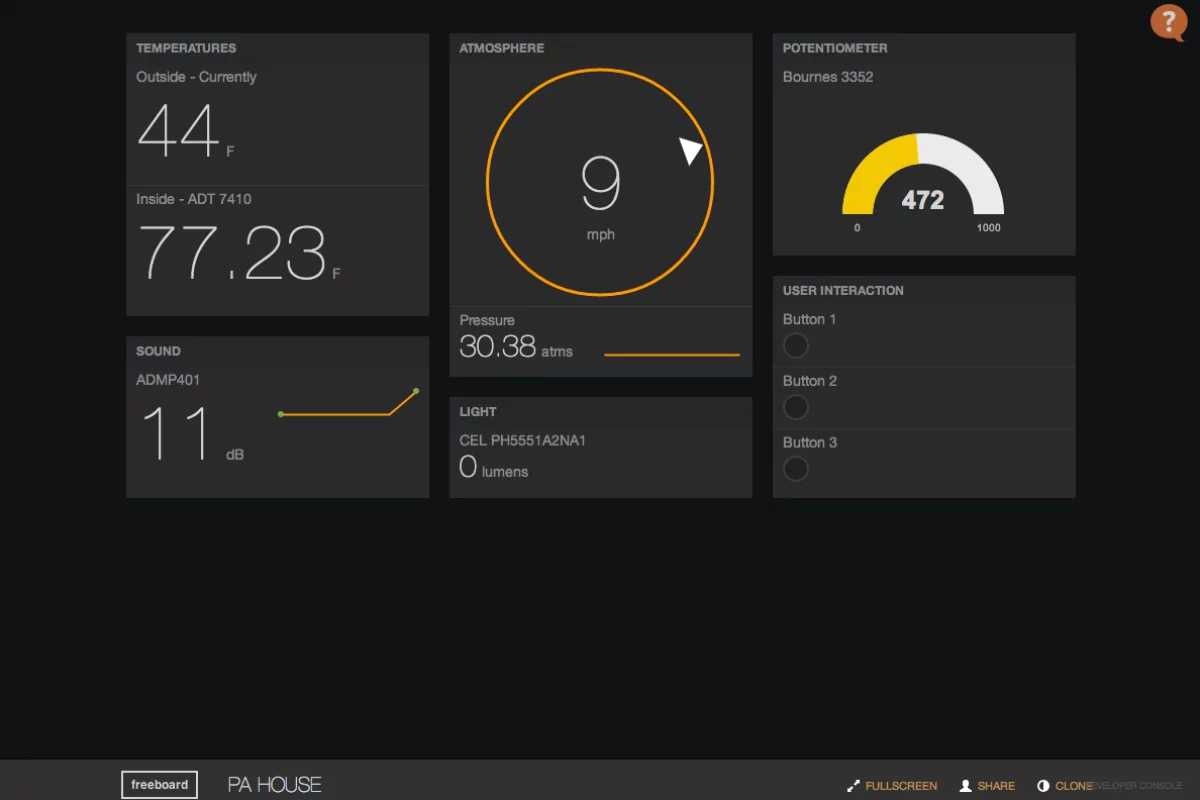This screenshot has width=1200, height=800.
Task: Select the USER INTERACTION panel header
Action: 843,291
